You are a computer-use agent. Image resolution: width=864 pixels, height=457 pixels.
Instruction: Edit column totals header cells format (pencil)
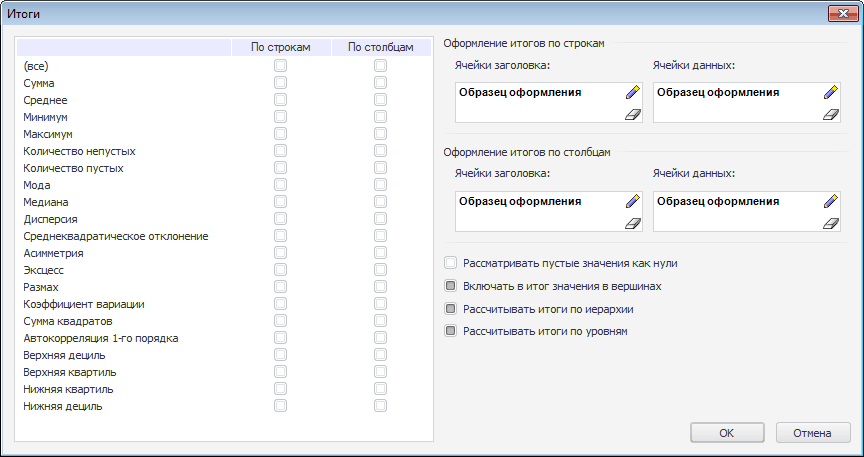(x=632, y=200)
